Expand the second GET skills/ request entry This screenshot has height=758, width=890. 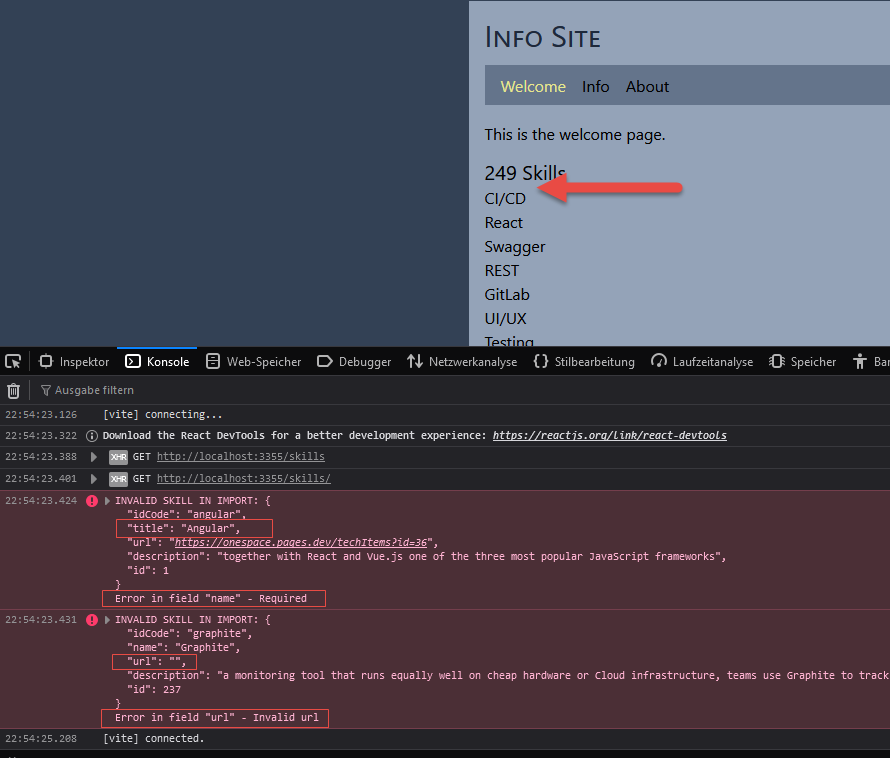click(x=94, y=479)
